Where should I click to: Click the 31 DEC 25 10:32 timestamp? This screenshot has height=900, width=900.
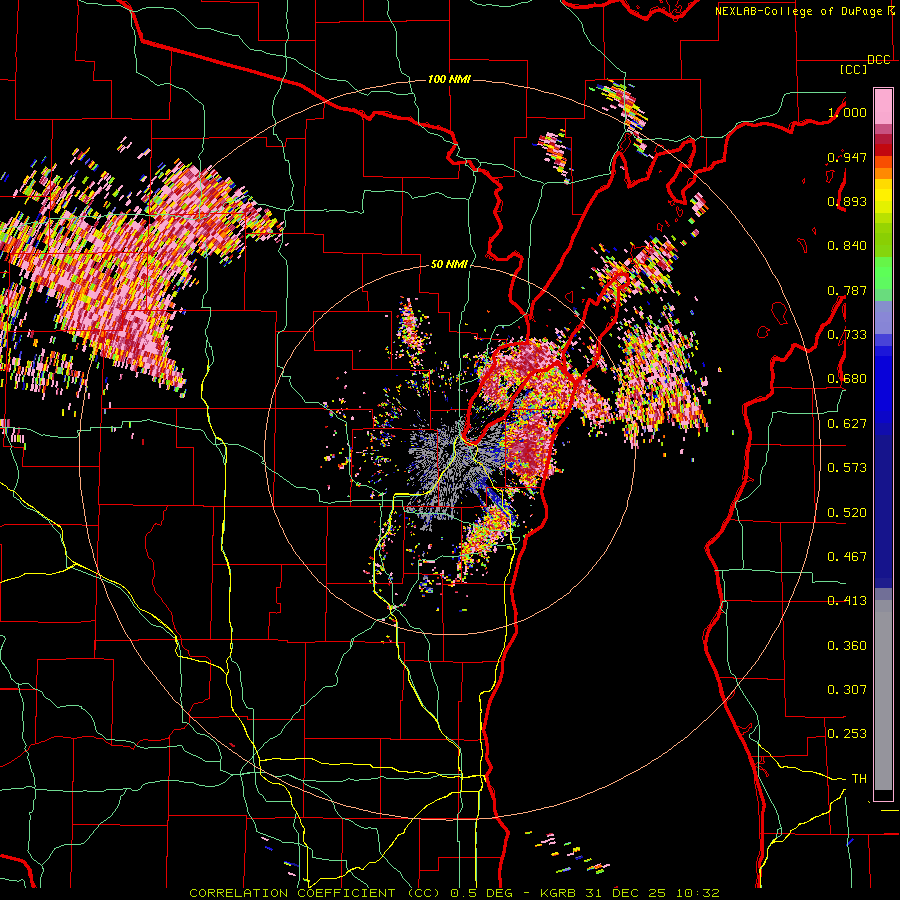[653, 893]
